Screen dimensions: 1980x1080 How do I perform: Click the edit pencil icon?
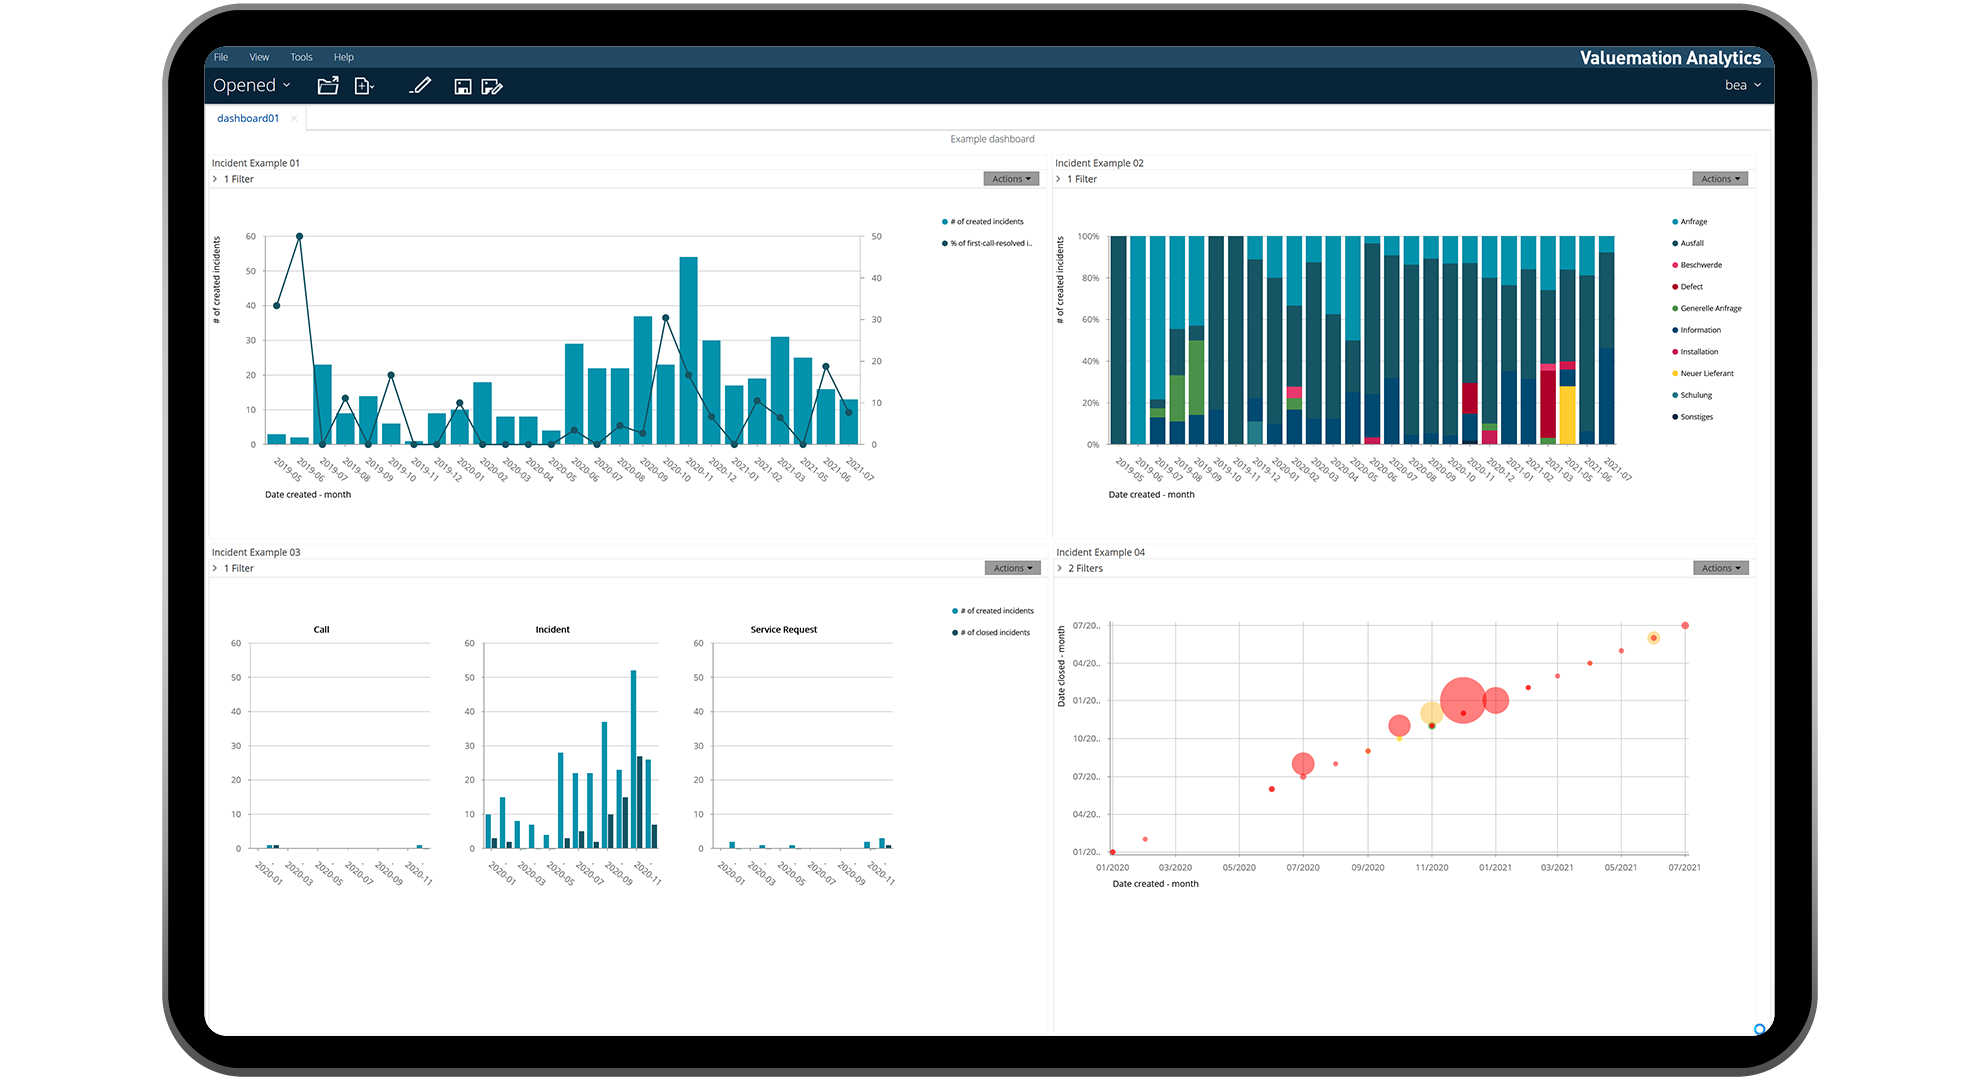click(x=420, y=86)
